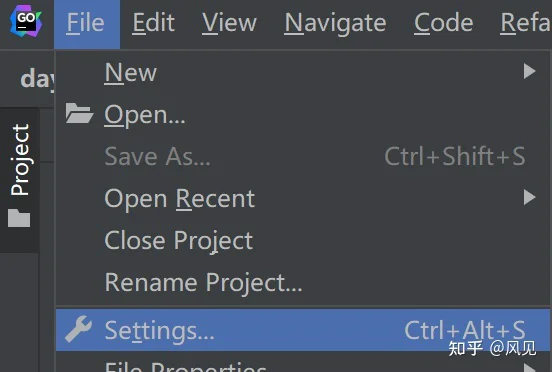Choose Close Project from the menu
This screenshot has height=372, width=552.
pos(303,240)
